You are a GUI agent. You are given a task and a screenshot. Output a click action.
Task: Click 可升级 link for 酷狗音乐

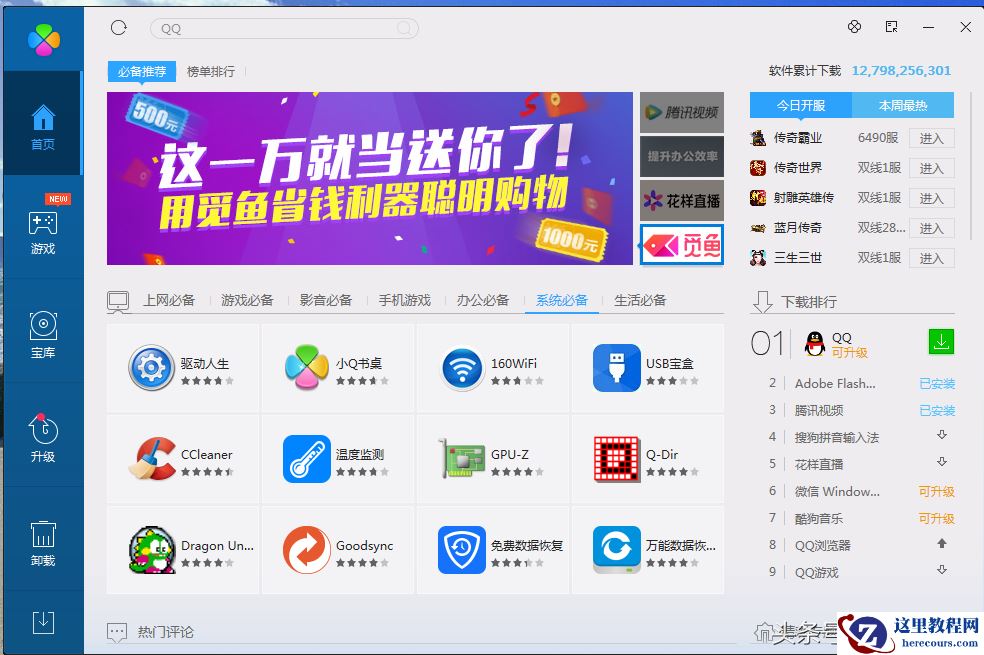pos(936,519)
